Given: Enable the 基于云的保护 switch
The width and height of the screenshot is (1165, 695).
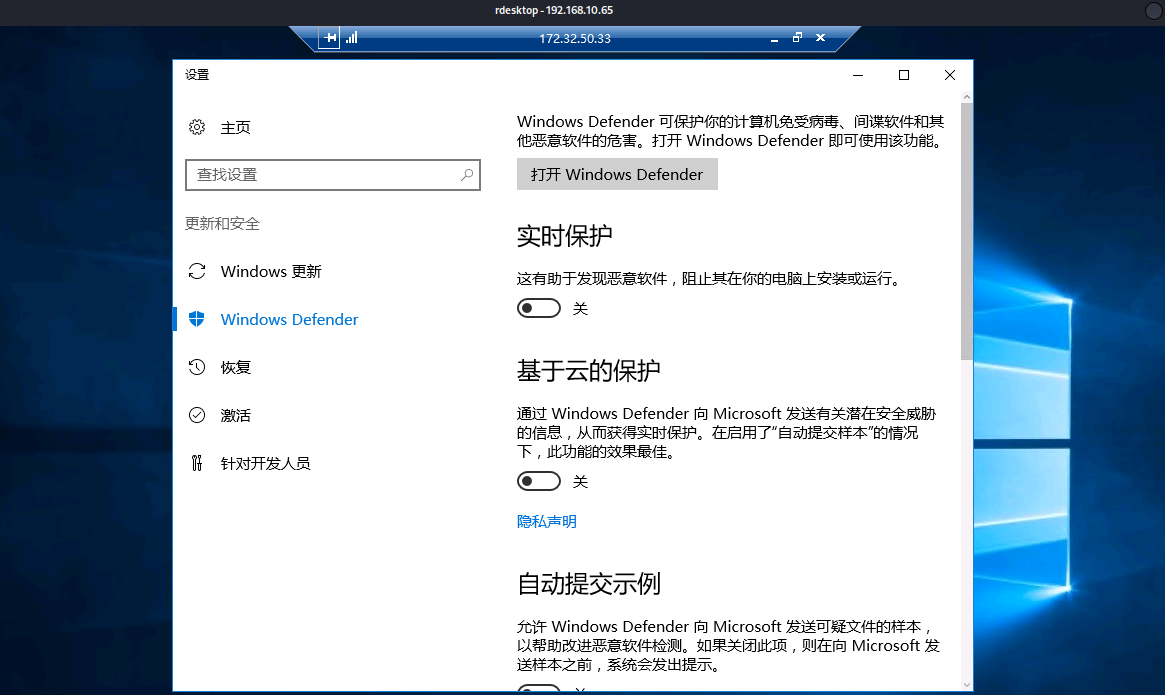Looking at the screenshot, I should (538, 481).
